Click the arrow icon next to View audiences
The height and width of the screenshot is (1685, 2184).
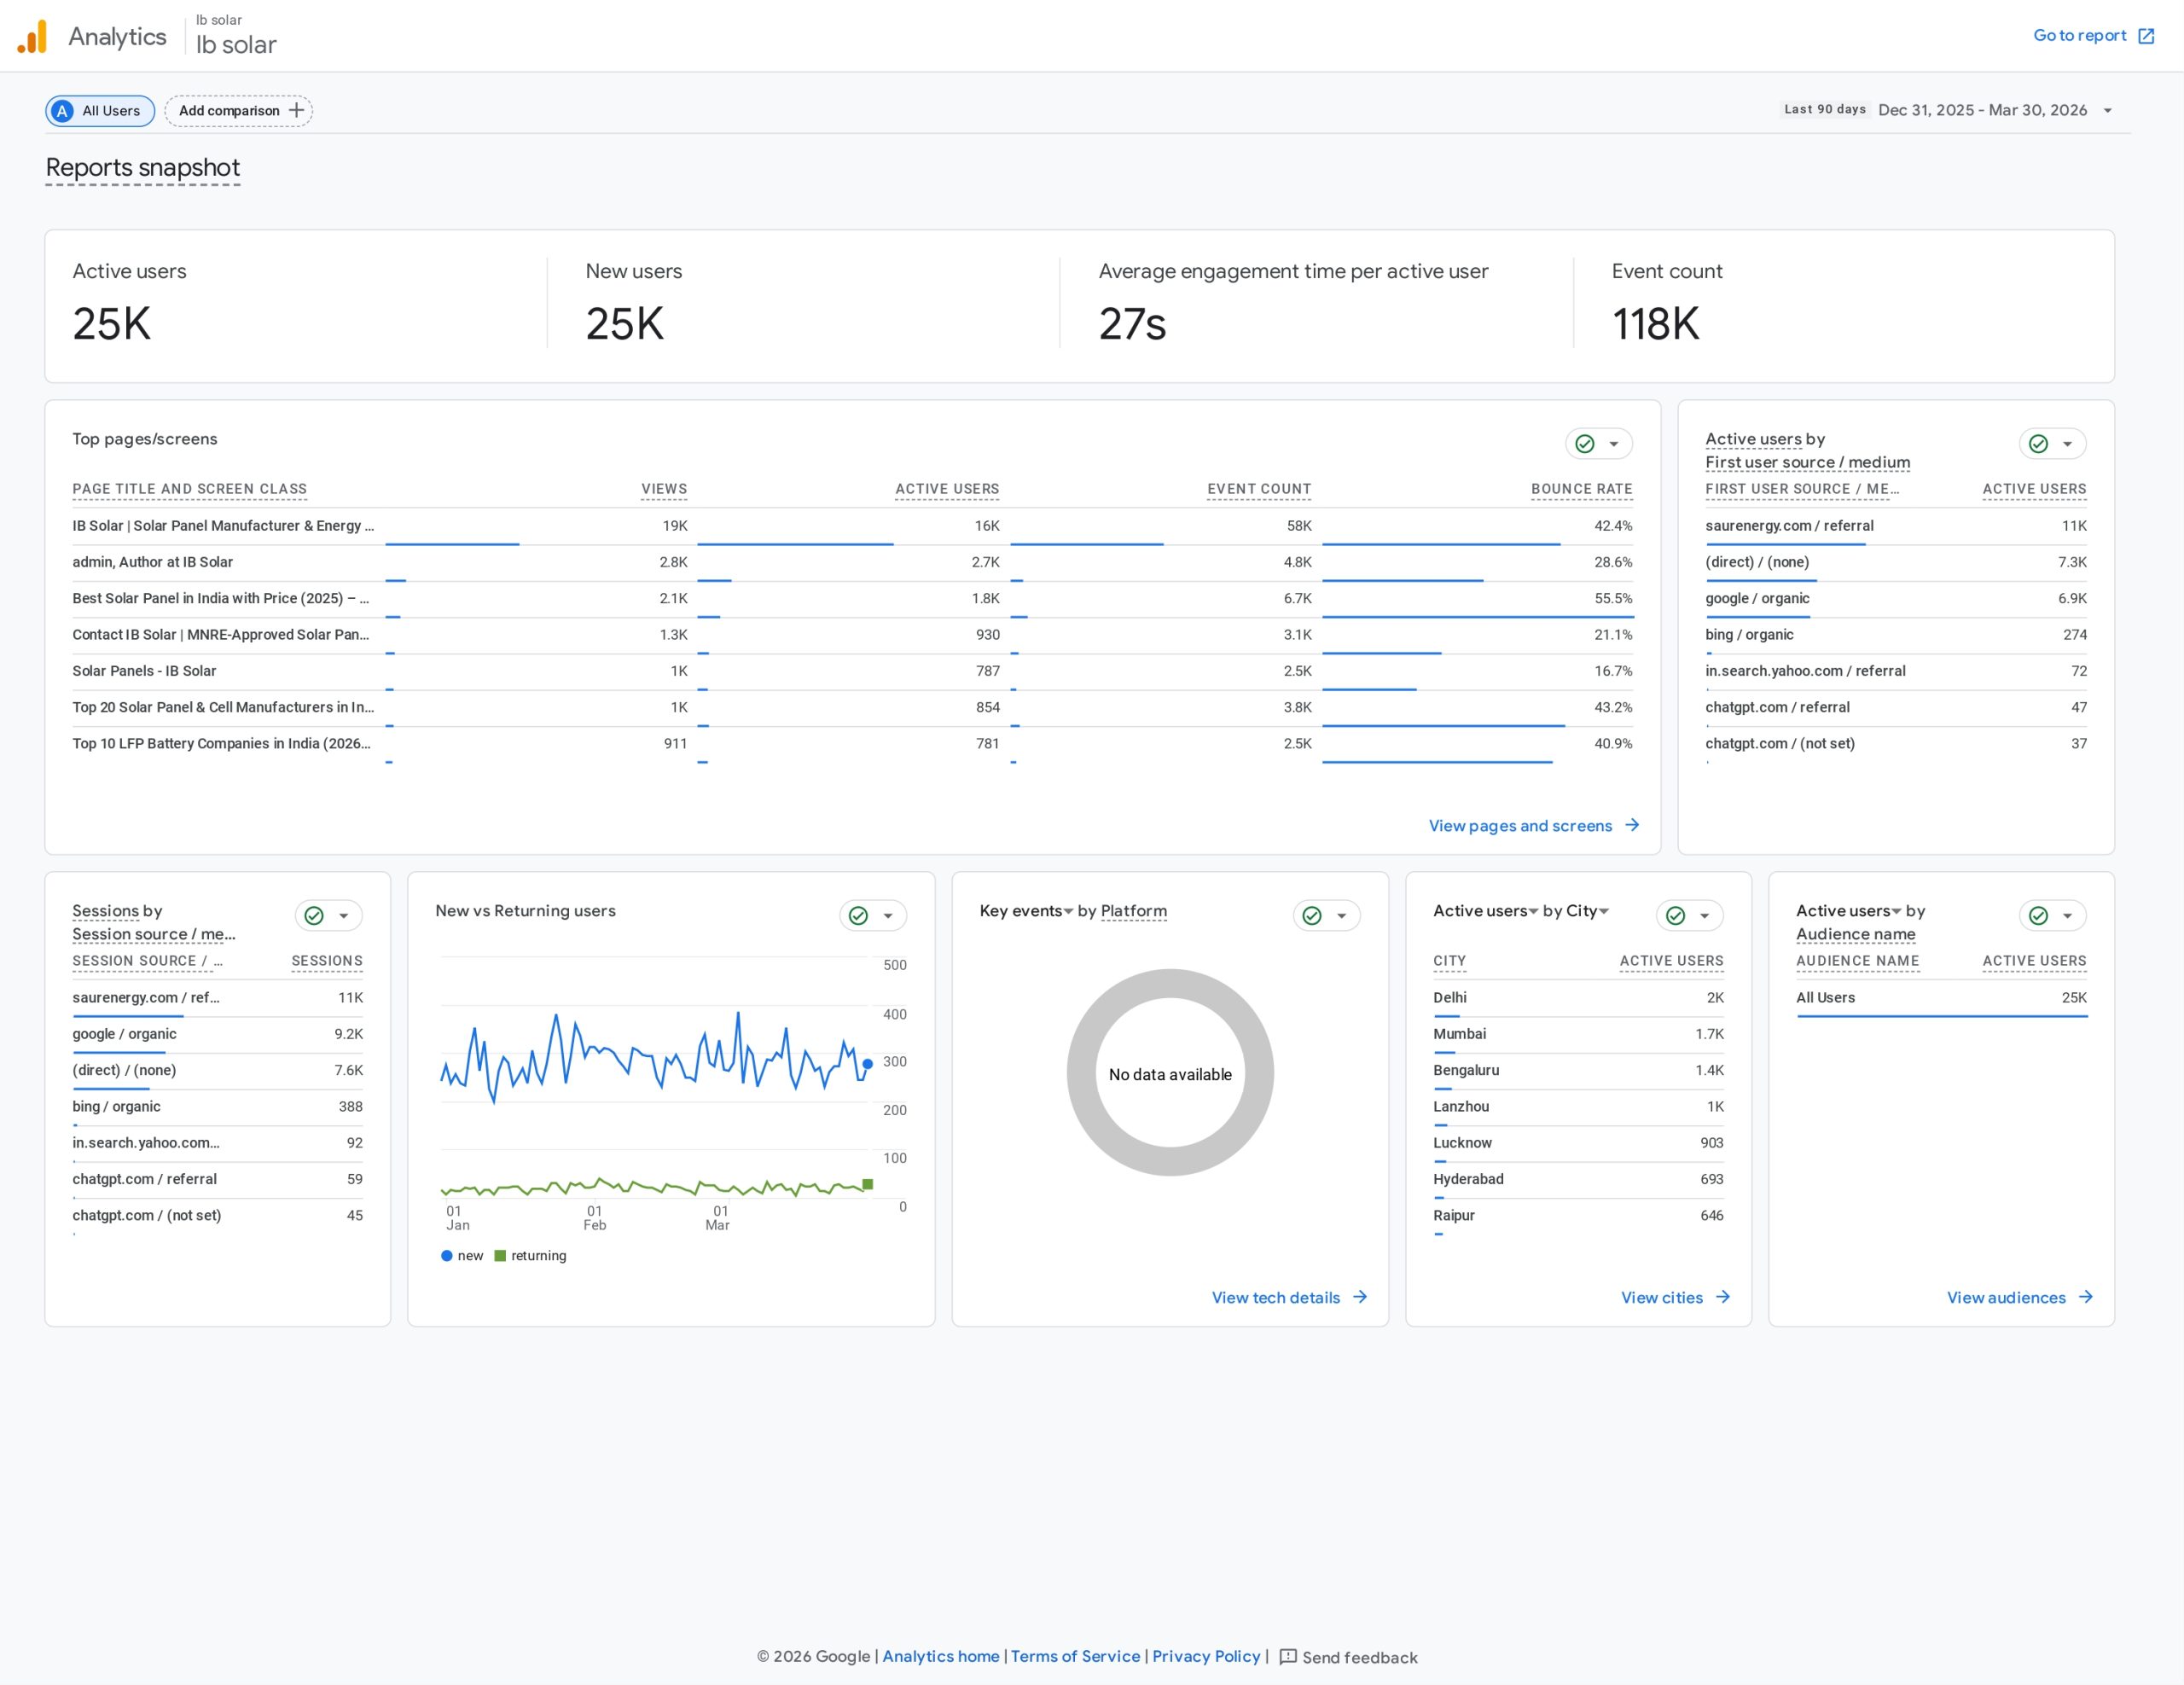(x=2086, y=1297)
